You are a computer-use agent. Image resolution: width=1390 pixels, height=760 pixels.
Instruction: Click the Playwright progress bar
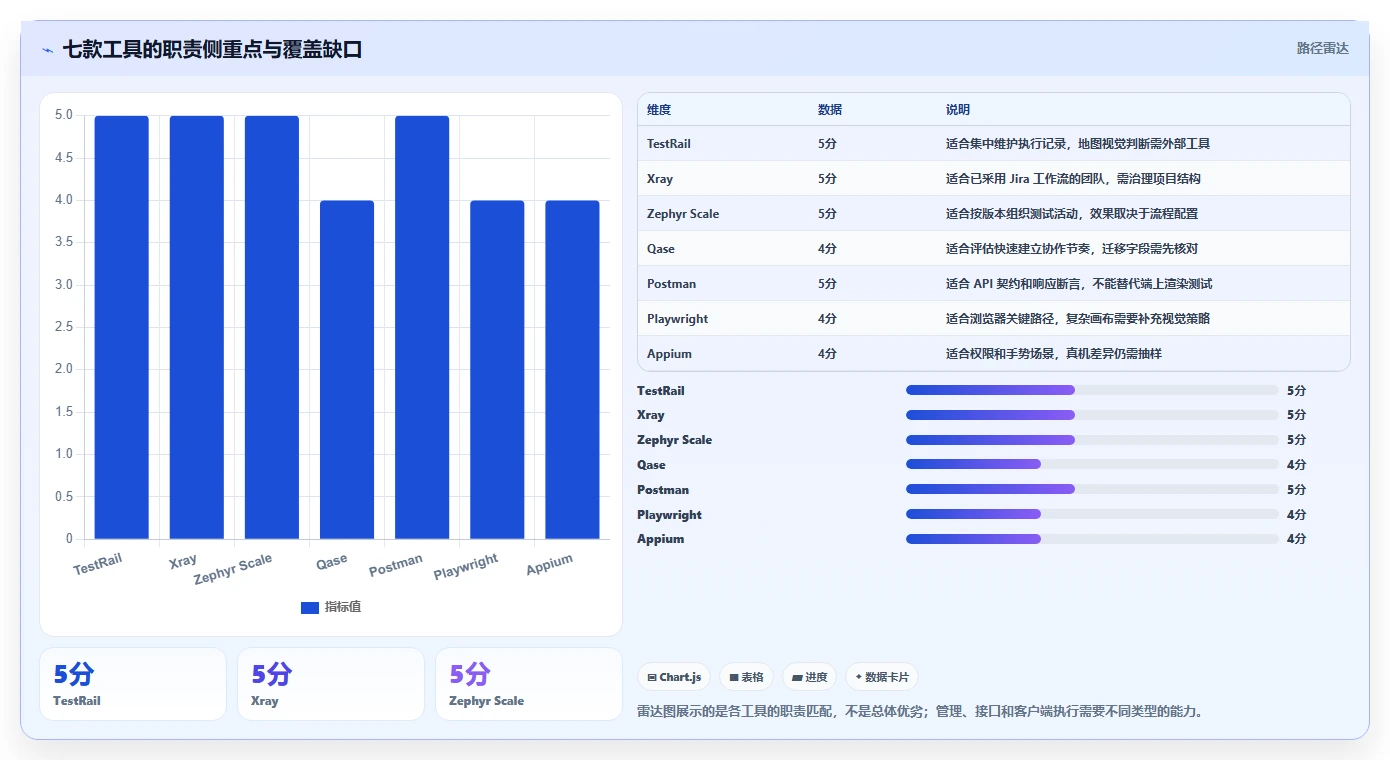pos(1092,514)
